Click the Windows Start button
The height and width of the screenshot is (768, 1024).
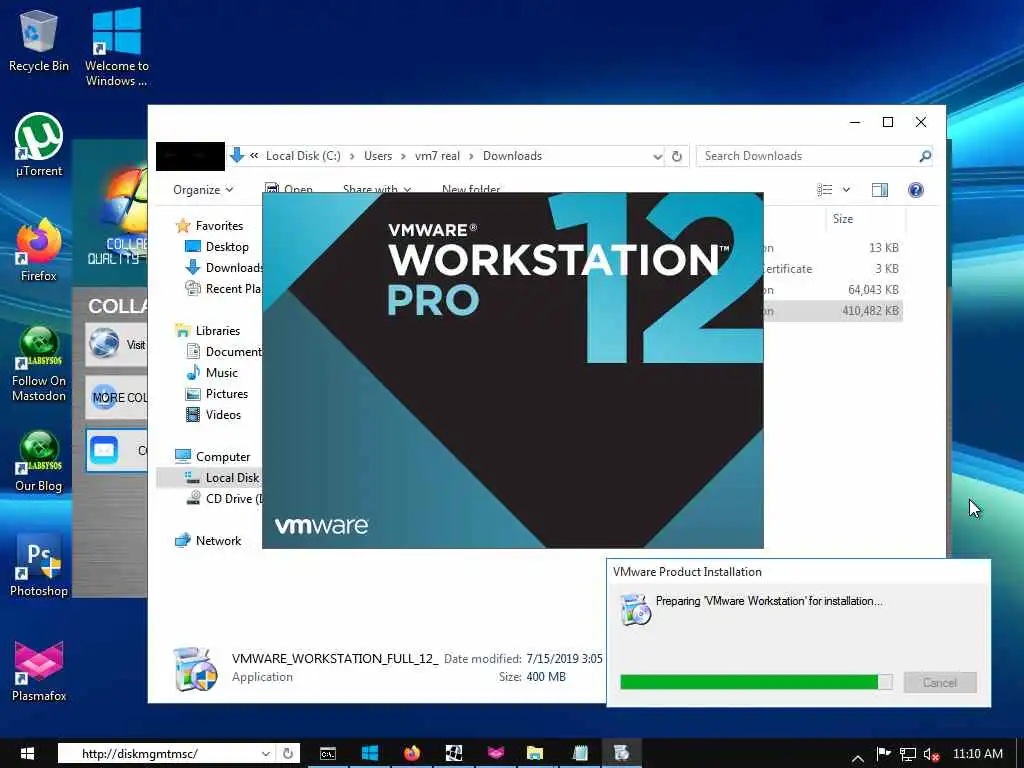point(27,754)
